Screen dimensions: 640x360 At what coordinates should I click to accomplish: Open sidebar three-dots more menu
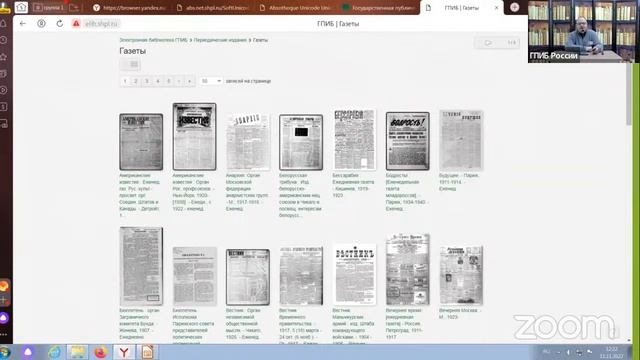click(4, 334)
